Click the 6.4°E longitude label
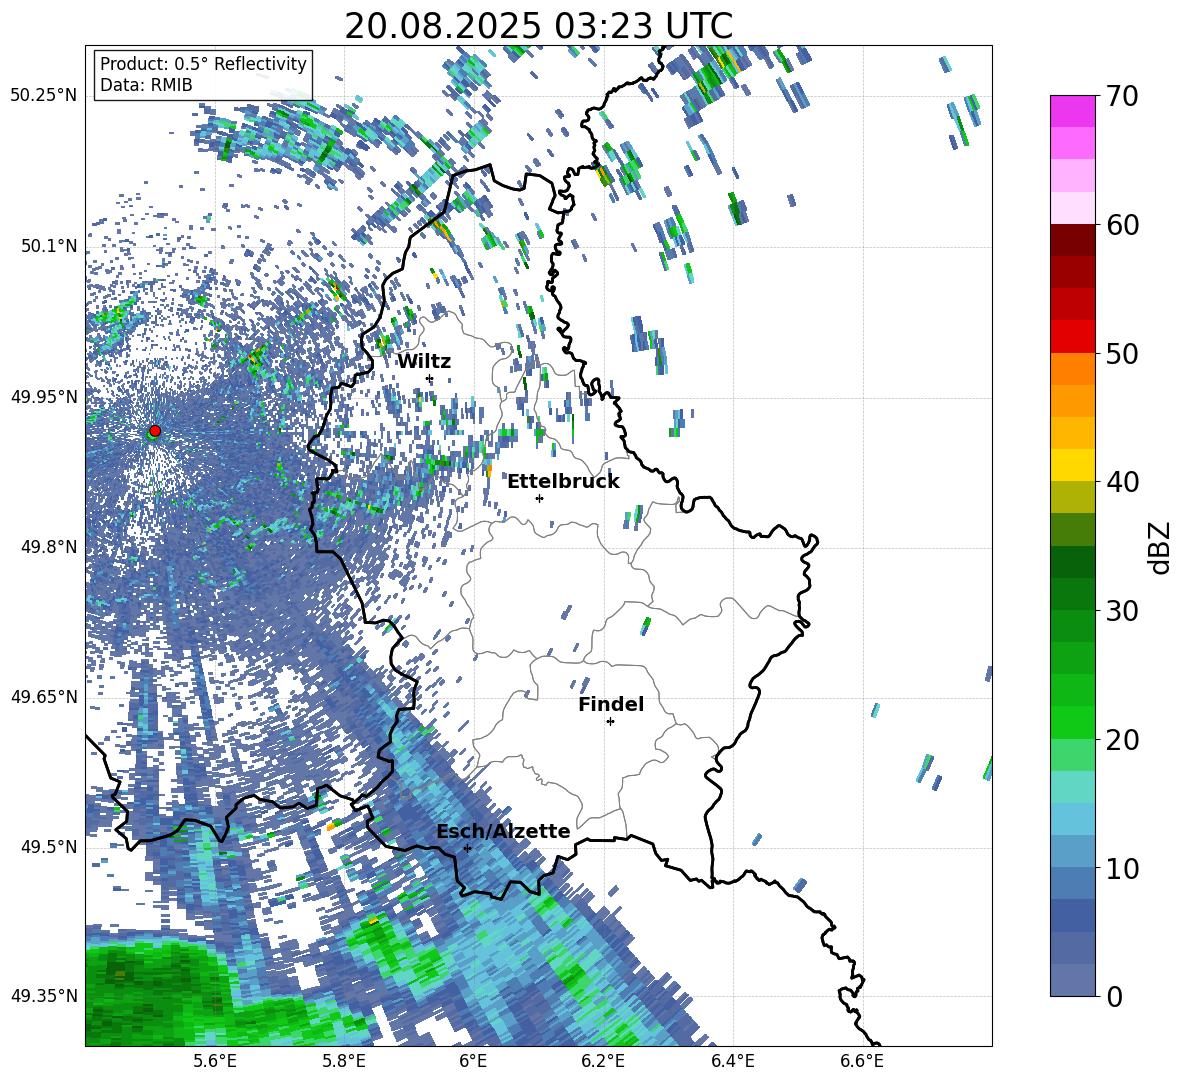The width and height of the screenshot is (1184, 1081). click(x=732, y=1061)
